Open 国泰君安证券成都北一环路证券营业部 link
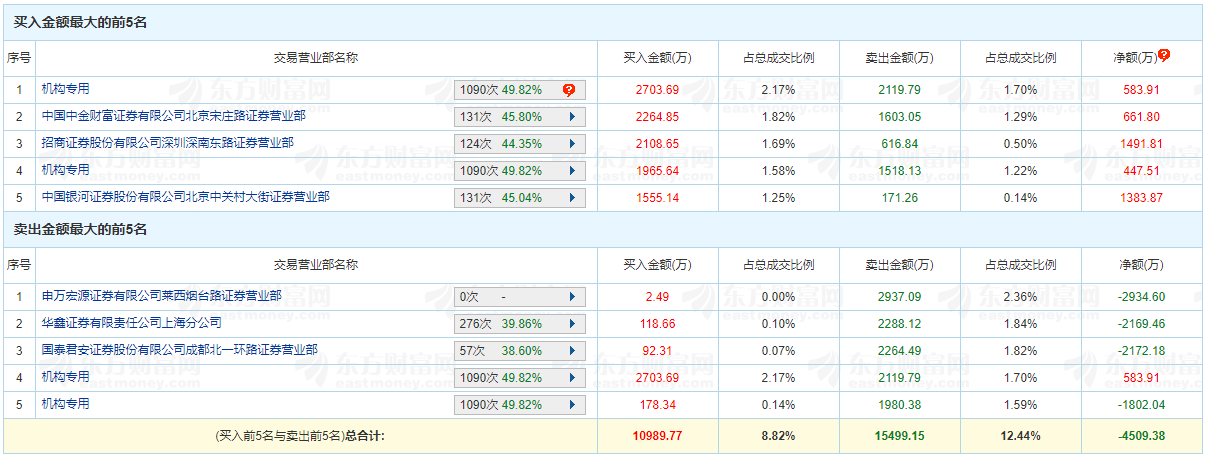This screenshot has height=459, width=1206. click(x=179, y=350)
